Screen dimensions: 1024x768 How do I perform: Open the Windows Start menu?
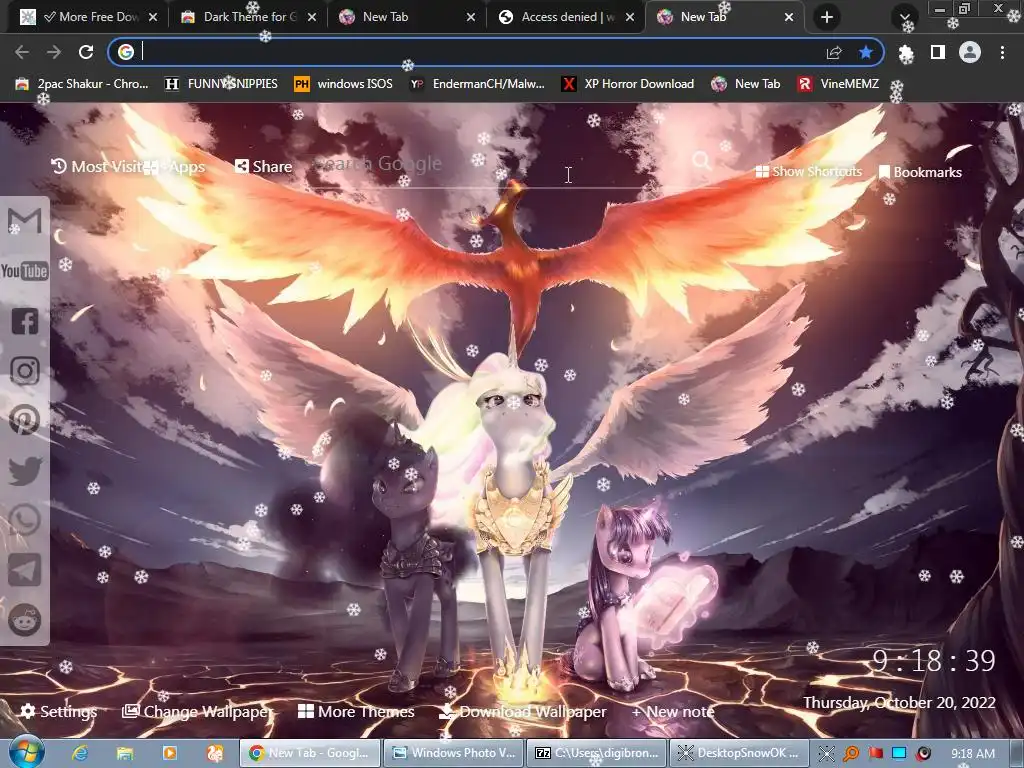[26, 752]
